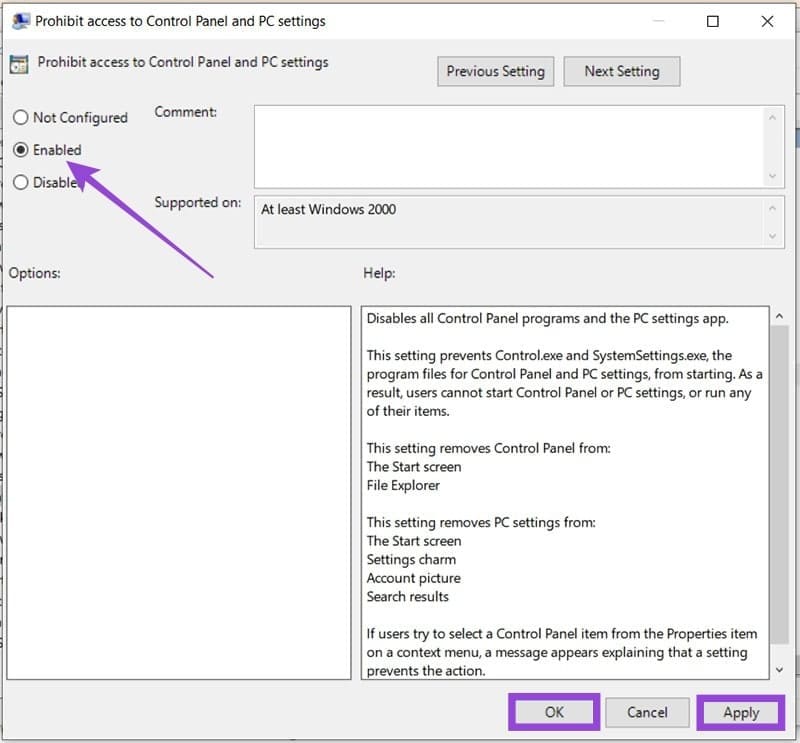Image resolution: width=800 pixels, height=743 pixels.
Task: Choose the Enabled radio option
Action: click(x=21, y=150)
